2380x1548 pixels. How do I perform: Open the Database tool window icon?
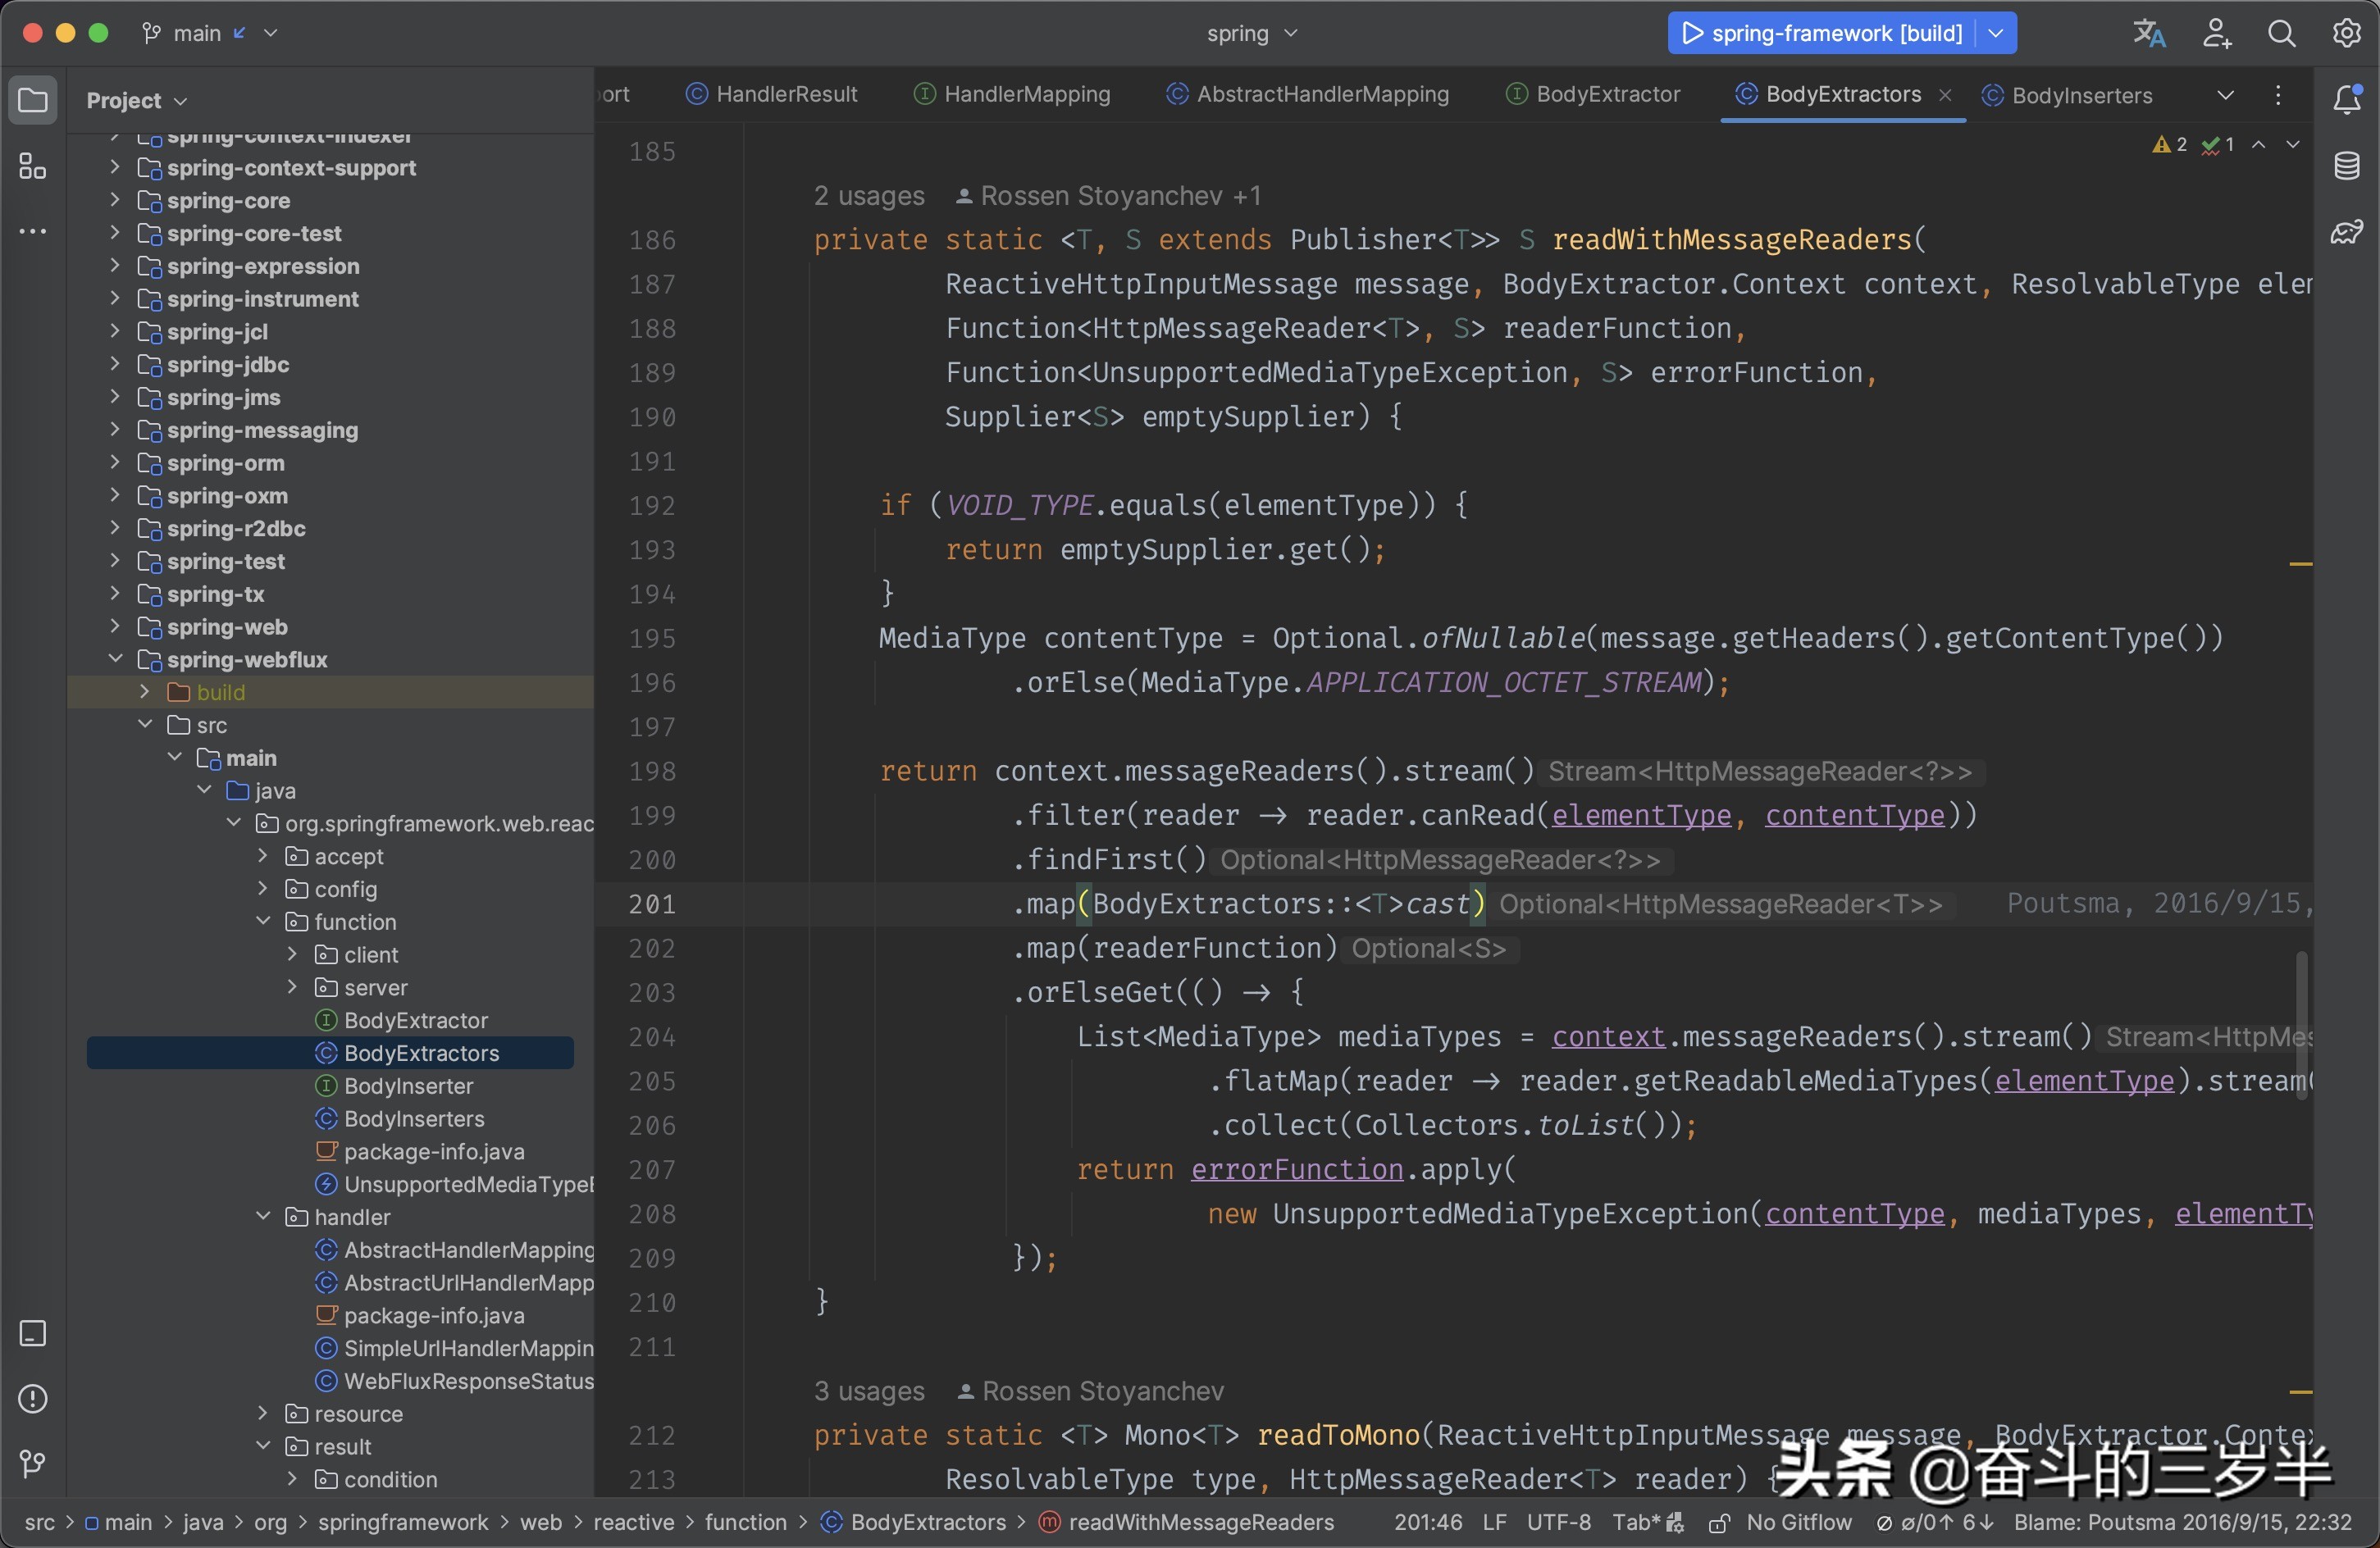pyautogui.click(x=2347, y=165)
